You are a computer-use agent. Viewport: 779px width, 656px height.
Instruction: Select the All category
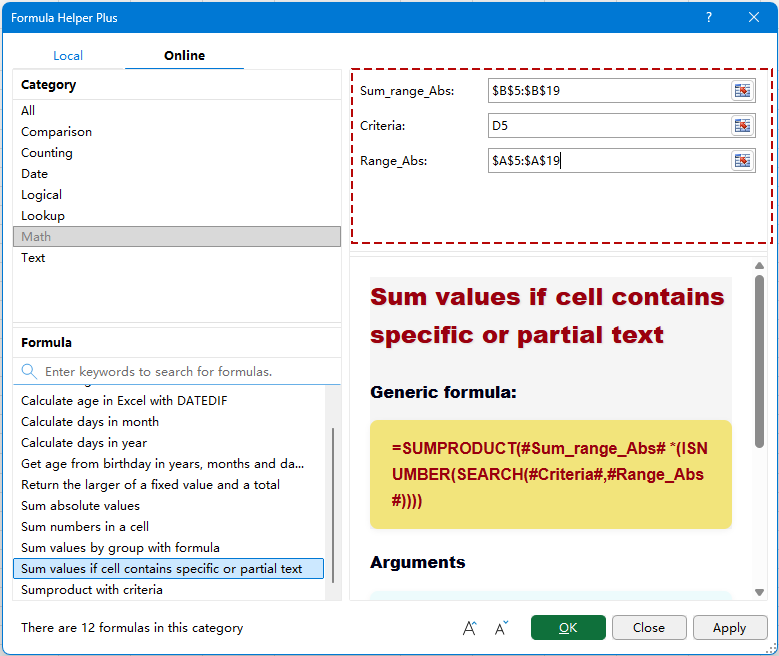coord(177,110)
